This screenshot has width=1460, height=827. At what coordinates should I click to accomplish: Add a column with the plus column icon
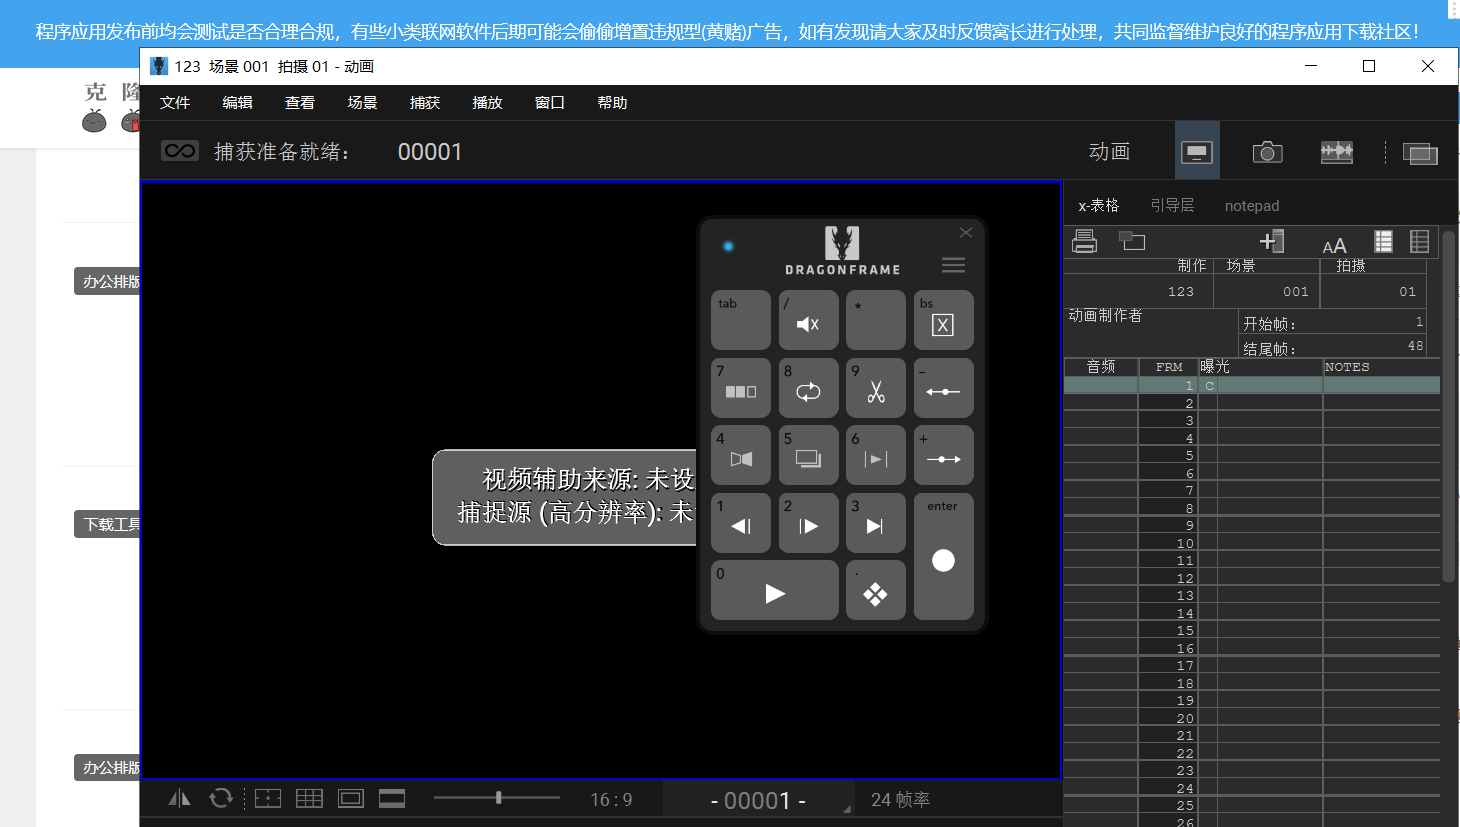[x=1271, y=241]
